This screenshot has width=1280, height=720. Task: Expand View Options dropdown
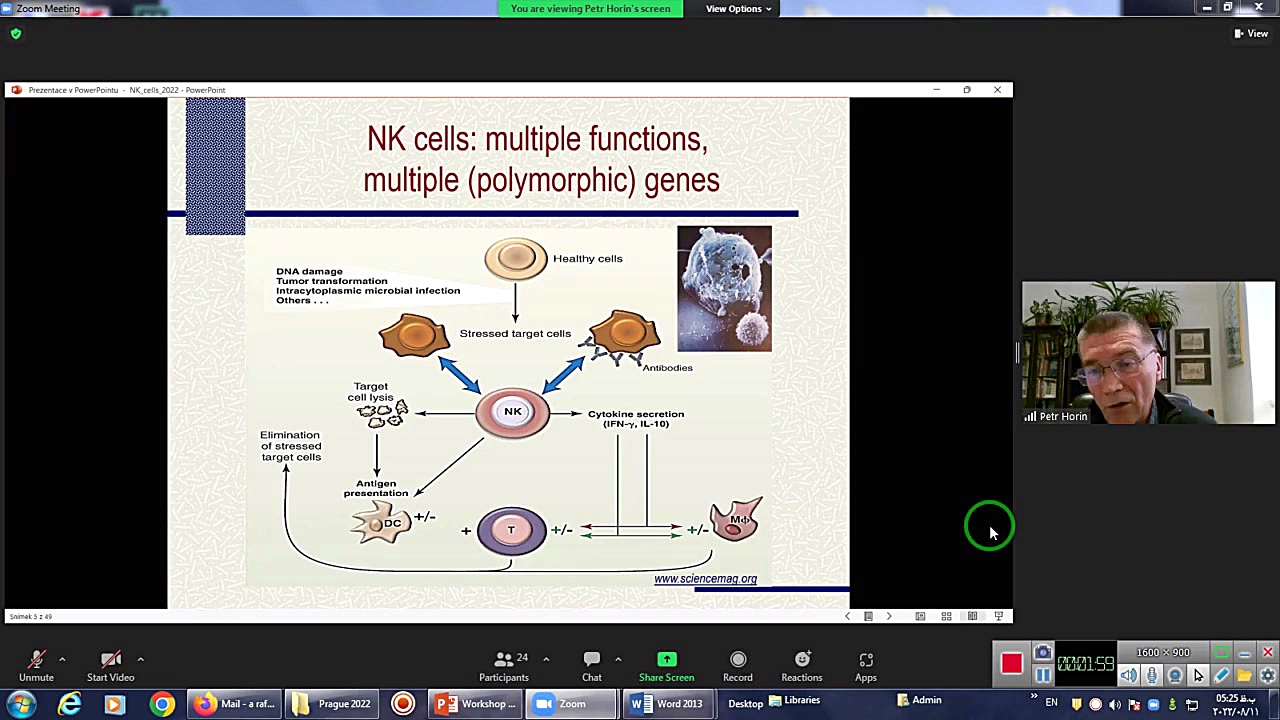(x=738, y=9)
